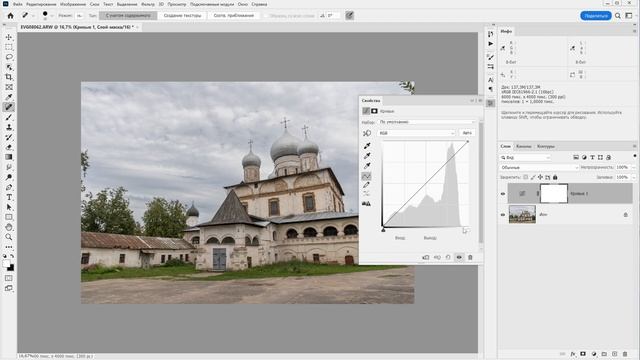Choose draw curve with pencil mode

[x=367, y=185]
